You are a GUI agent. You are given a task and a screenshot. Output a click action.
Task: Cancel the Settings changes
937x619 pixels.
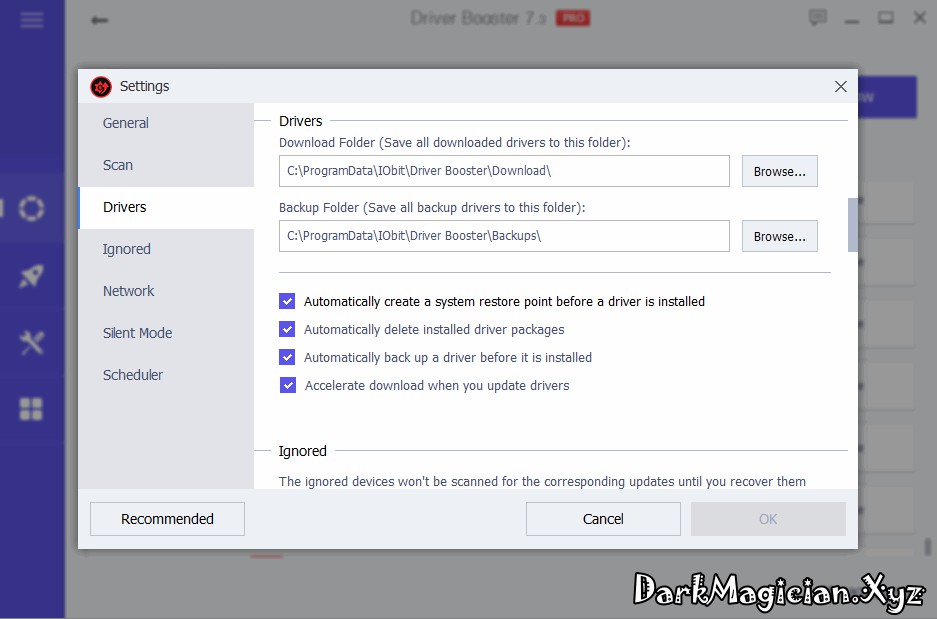click(603, 519)
